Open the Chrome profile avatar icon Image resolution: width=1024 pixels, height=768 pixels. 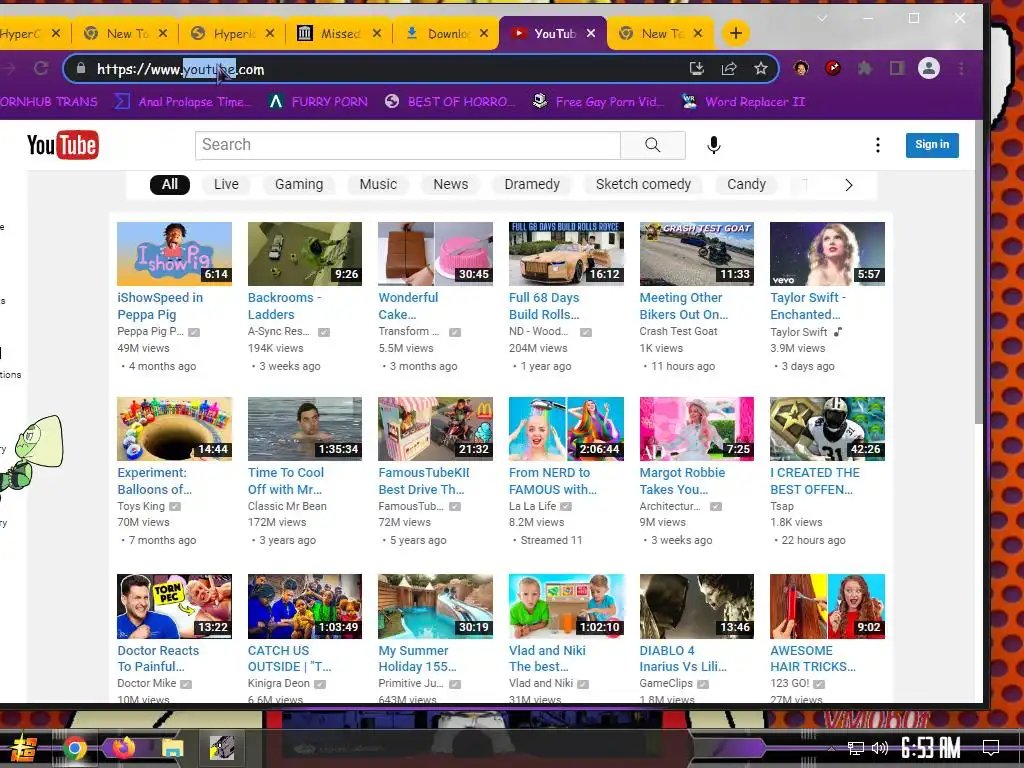click(929, 68)
